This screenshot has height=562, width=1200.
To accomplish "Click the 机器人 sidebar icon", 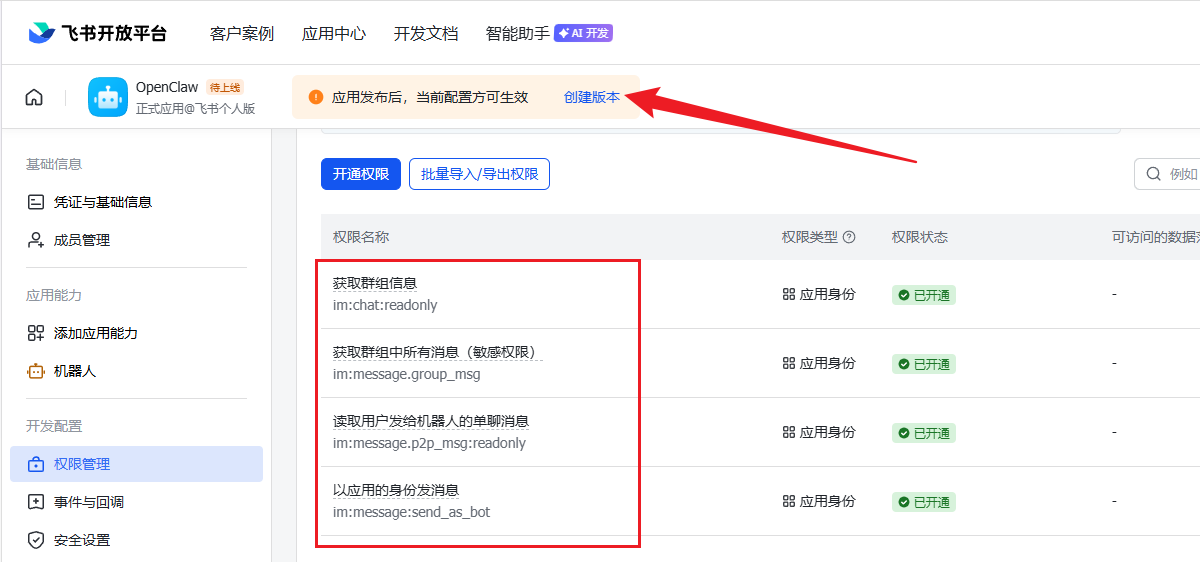I will click(36, 371).
